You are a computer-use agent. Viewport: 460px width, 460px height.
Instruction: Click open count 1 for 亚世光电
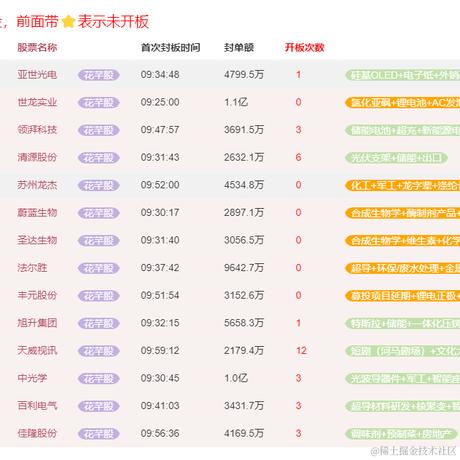click(x=298, y=74)
